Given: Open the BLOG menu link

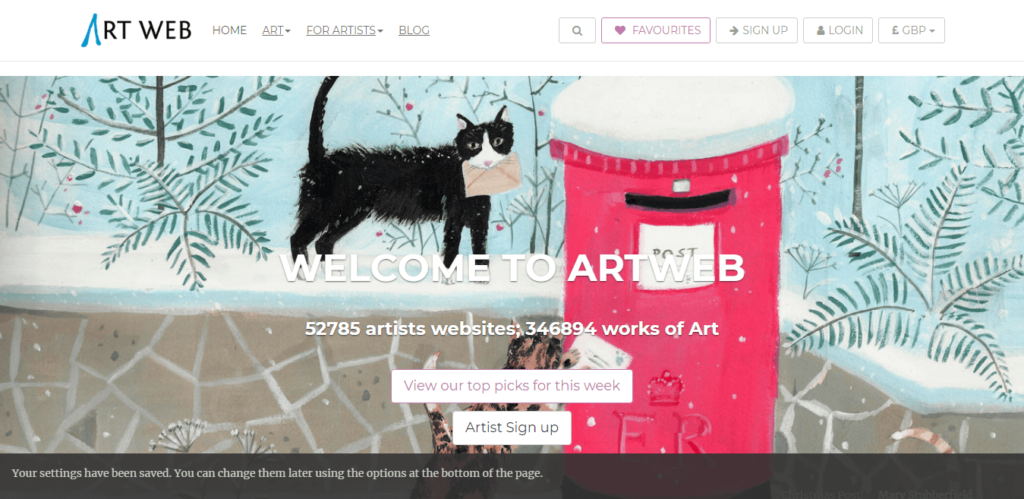Looking at the screenshot, I should pyautogui.click(x=414, y=30).
